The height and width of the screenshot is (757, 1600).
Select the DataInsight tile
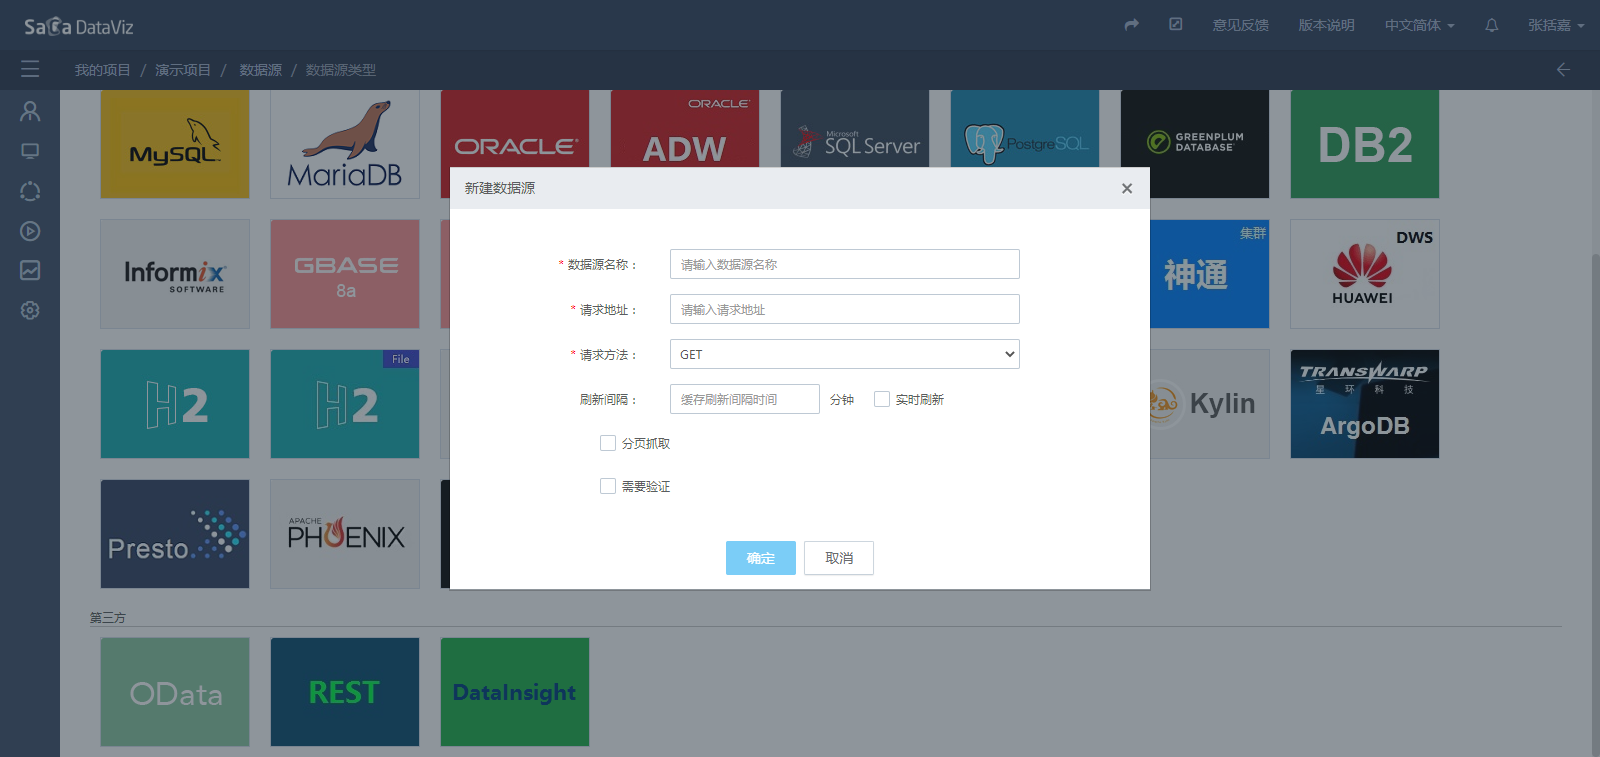point(515,692)
